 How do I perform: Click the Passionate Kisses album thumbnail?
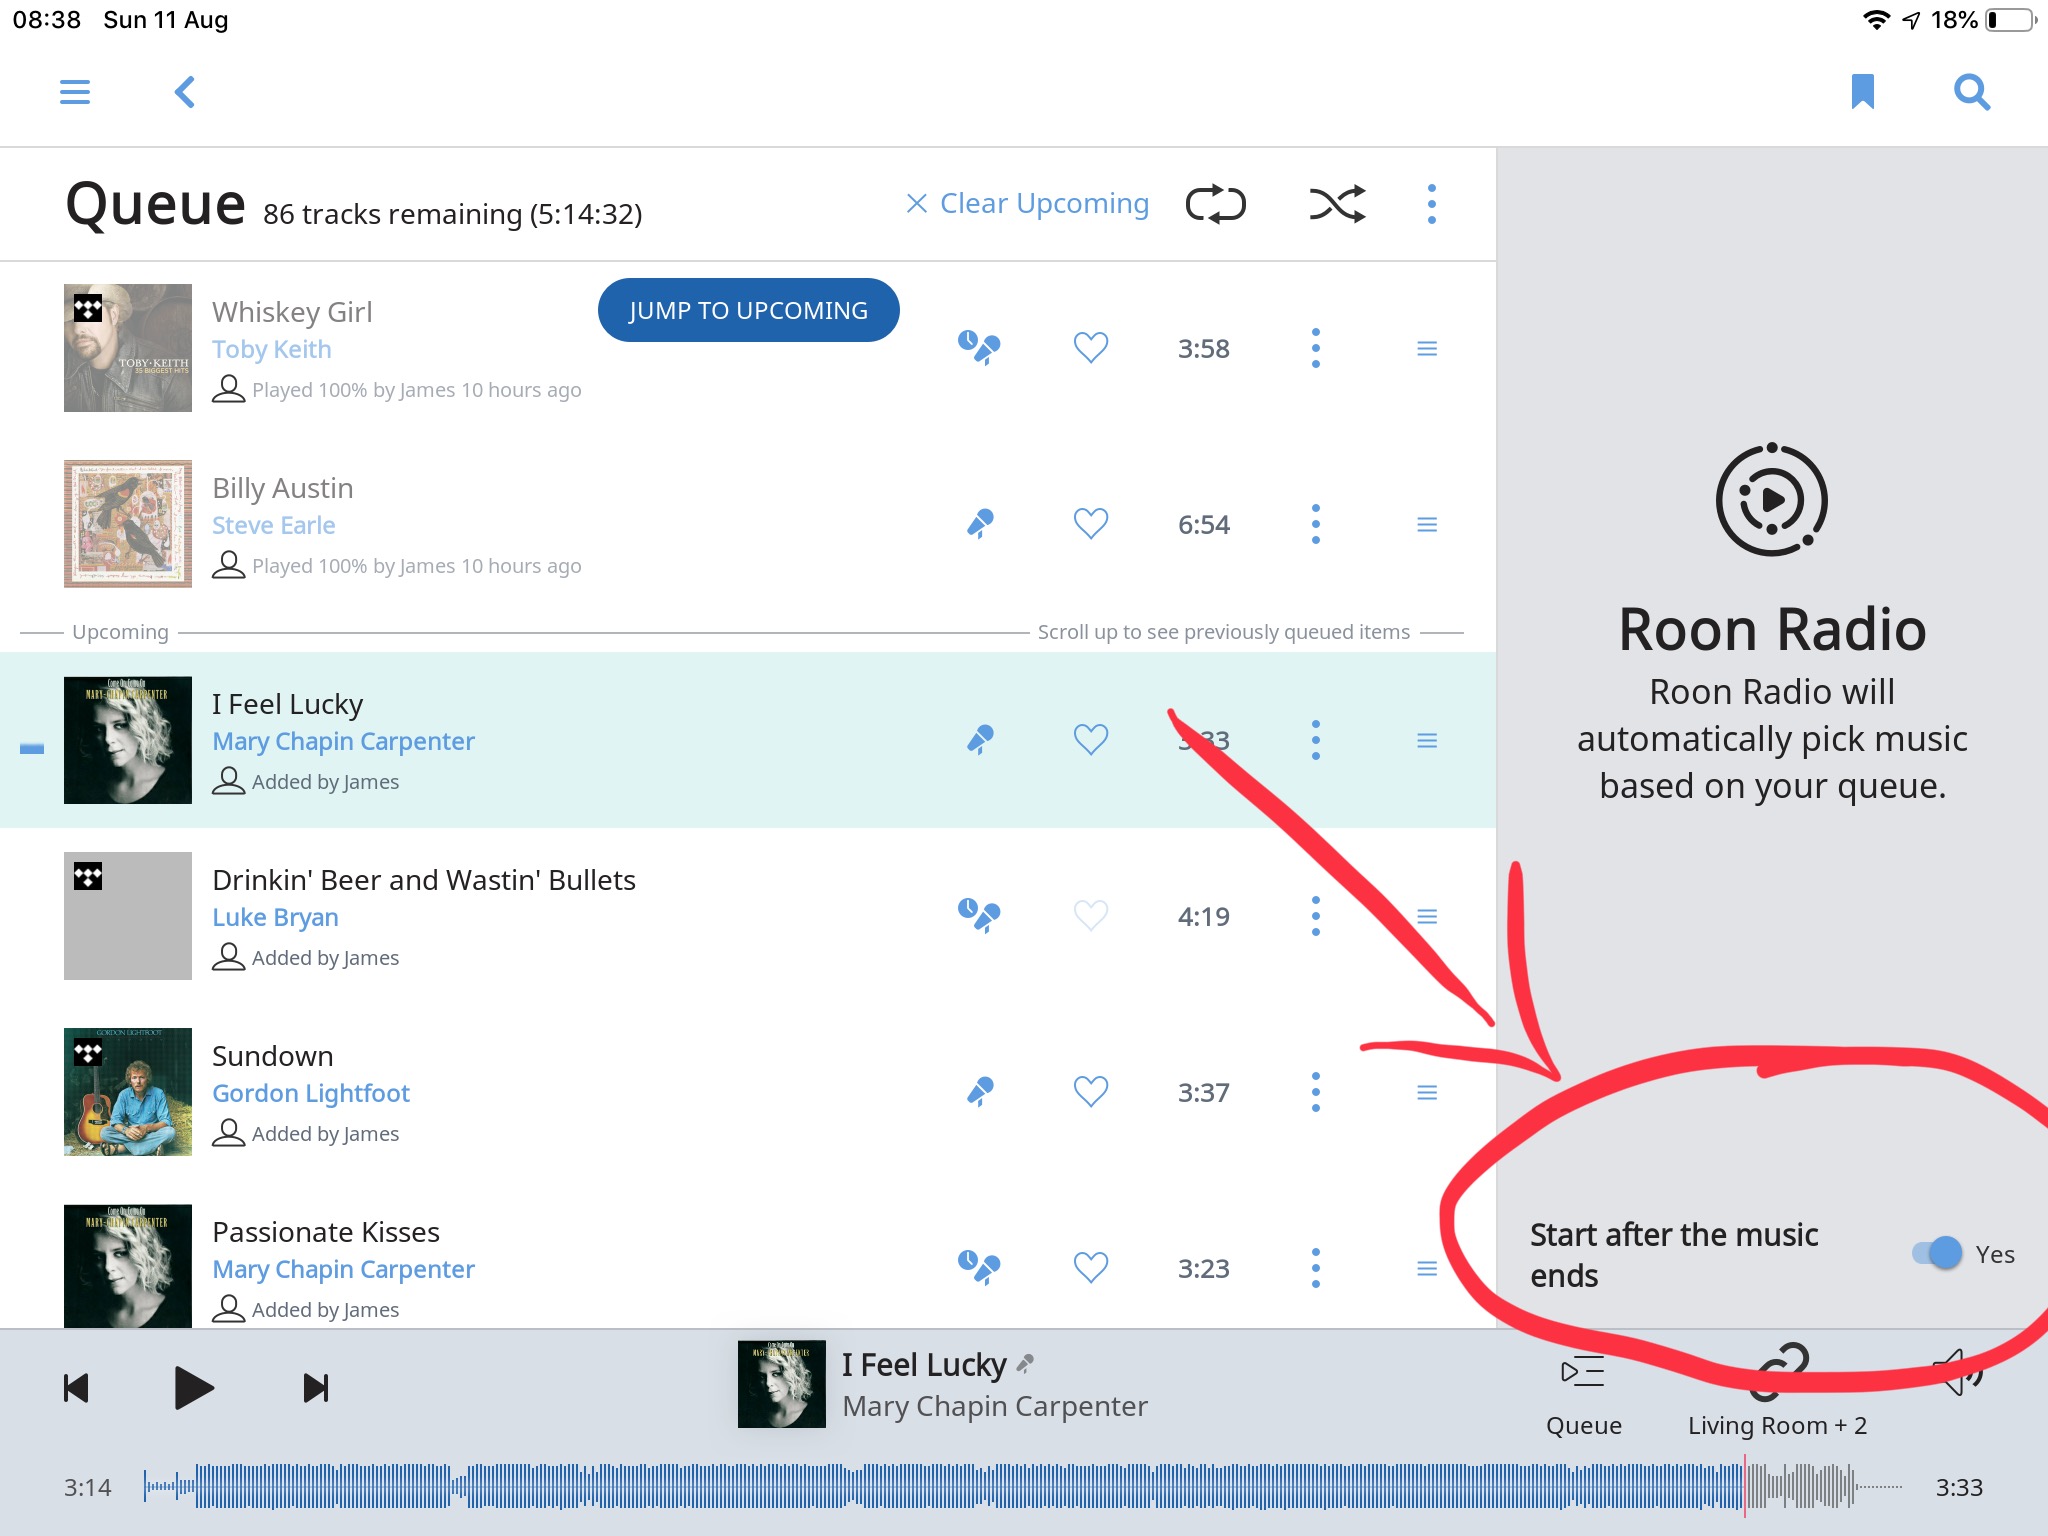click(128, 1266)
